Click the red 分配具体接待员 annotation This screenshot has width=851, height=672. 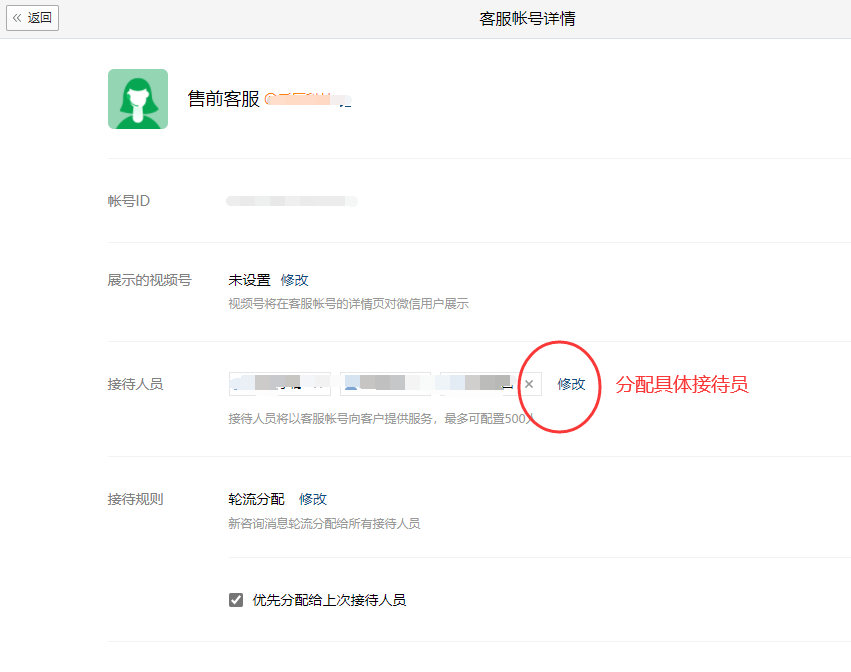pos(681,384)
